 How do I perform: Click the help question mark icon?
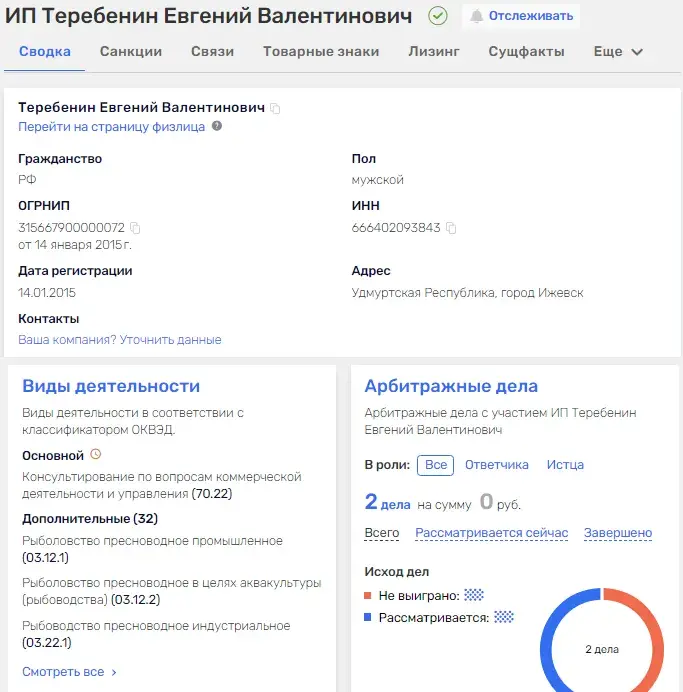(217, 126)
